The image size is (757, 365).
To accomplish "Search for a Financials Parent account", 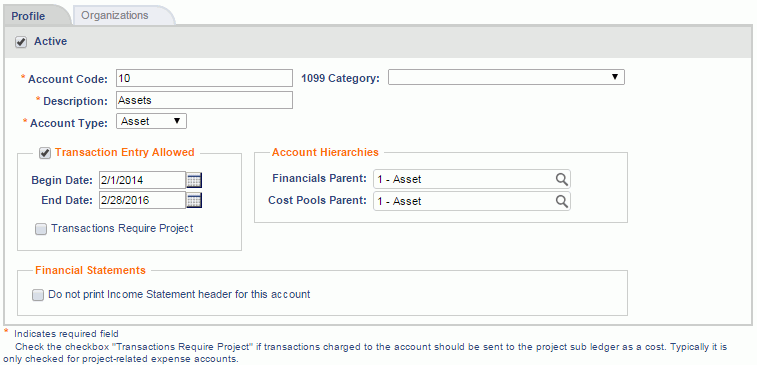I will pyautogui.click(x=561, y=179).
